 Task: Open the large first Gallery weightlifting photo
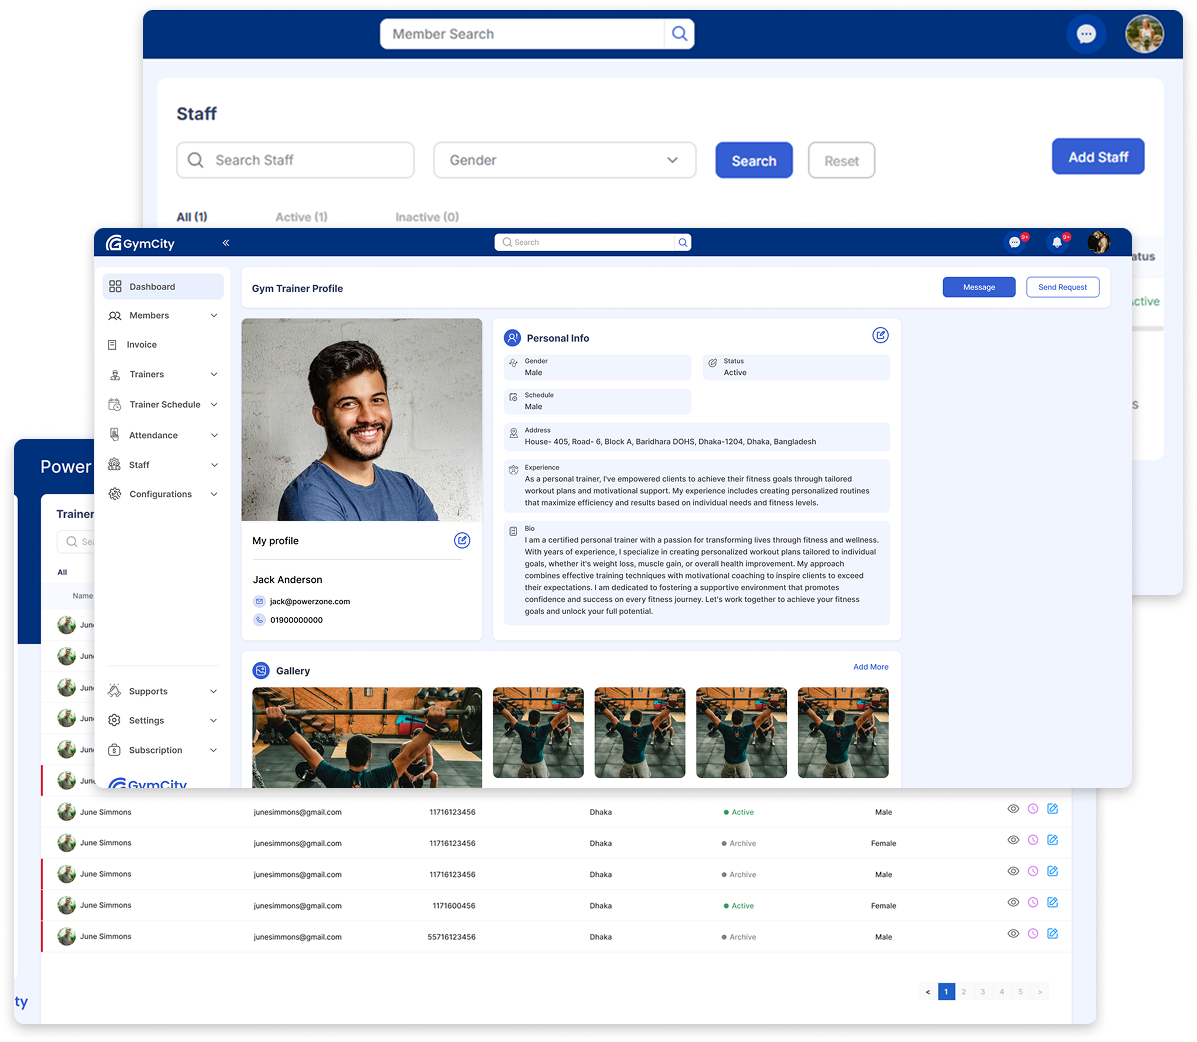point(367,737)
